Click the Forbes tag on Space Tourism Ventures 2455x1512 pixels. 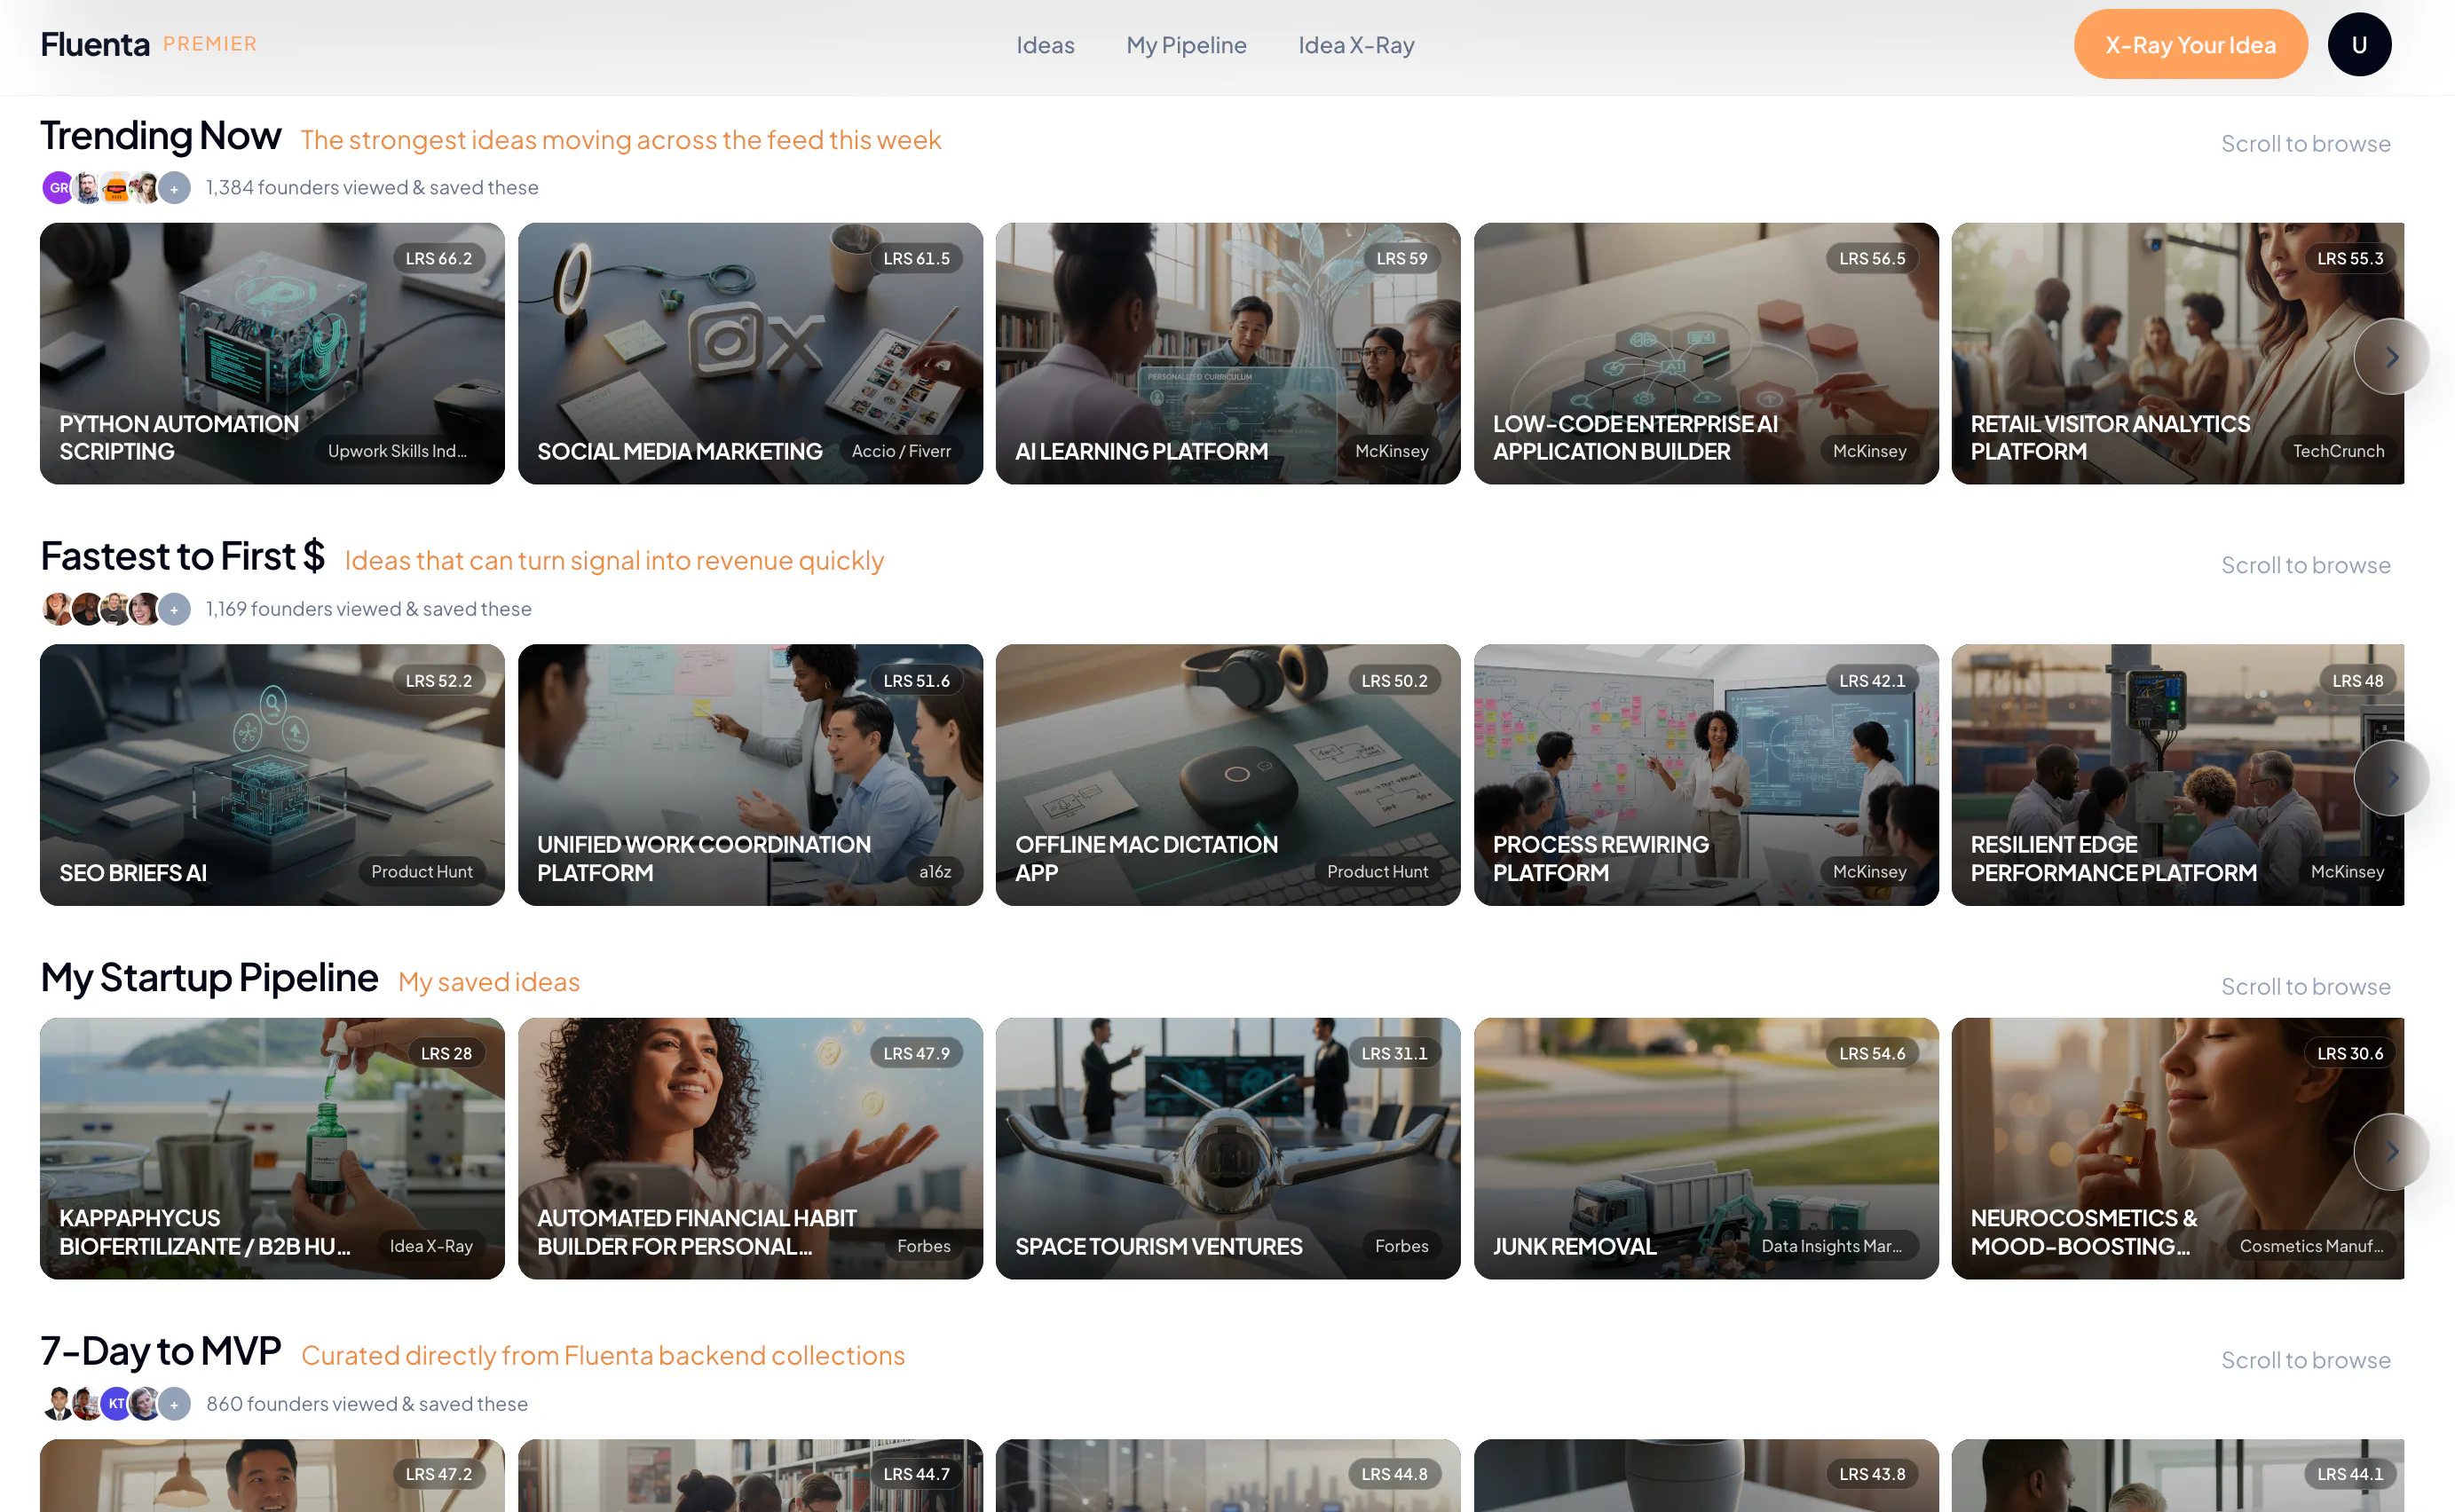(1402, 1246)
